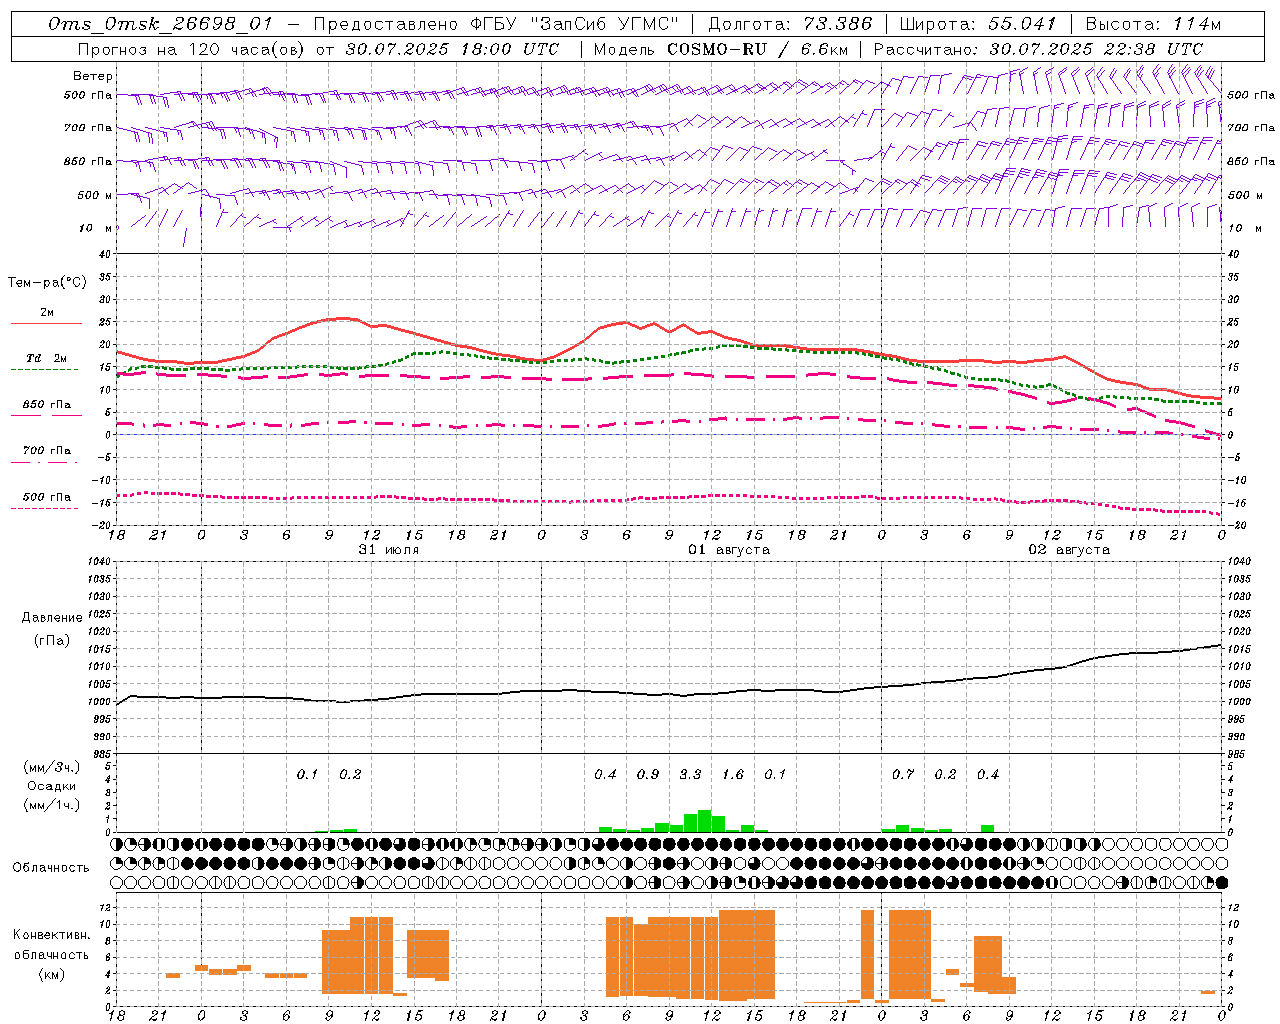The image size is (1280, 1024).
Task: Select the 700 гПа temperature legend entry
Action: [47, 451]
